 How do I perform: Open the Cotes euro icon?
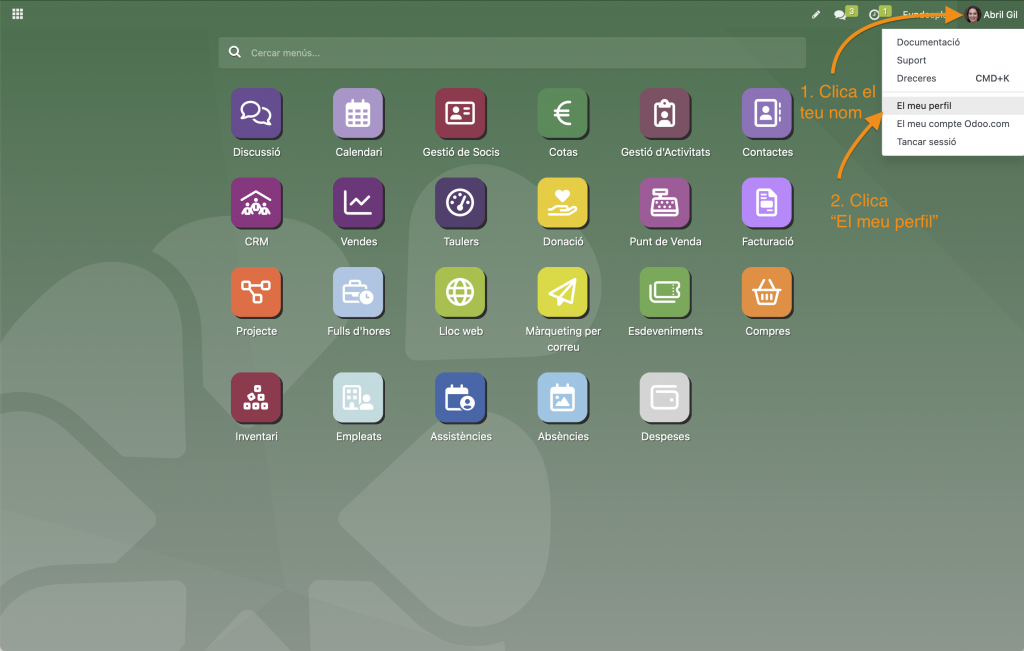[x=563, y=113]
